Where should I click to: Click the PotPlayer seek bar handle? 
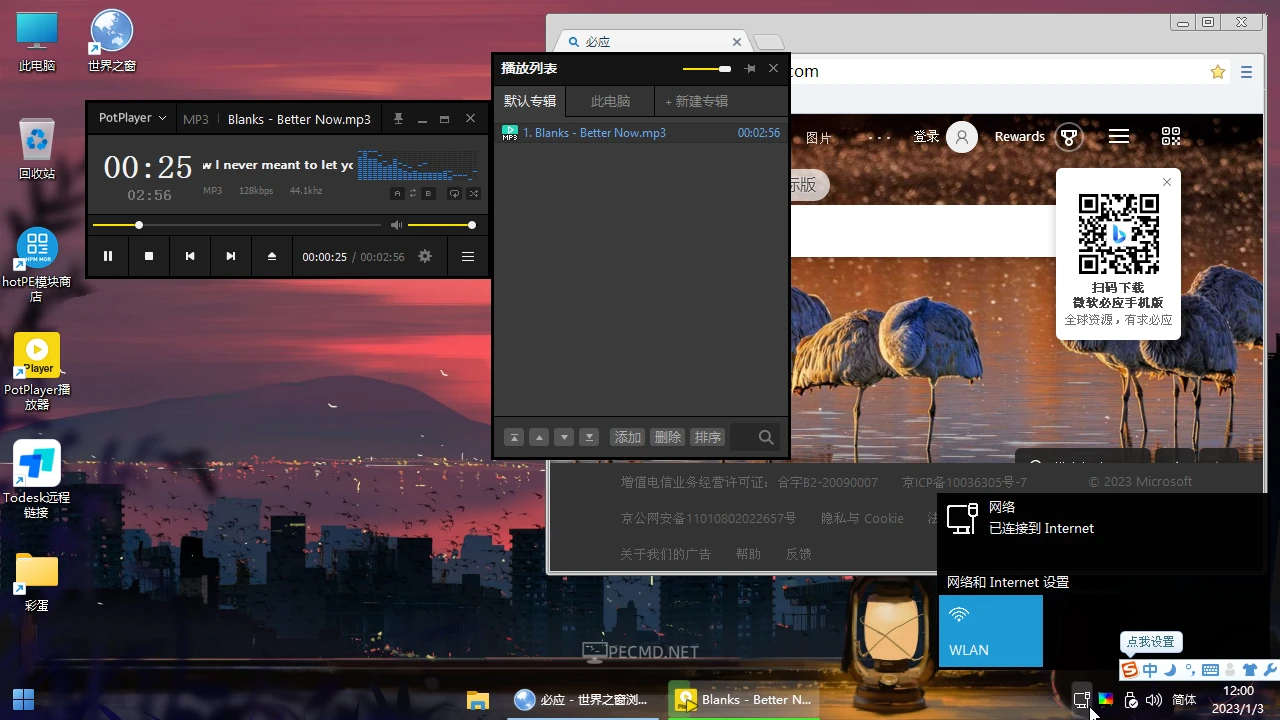click(139, 225)
